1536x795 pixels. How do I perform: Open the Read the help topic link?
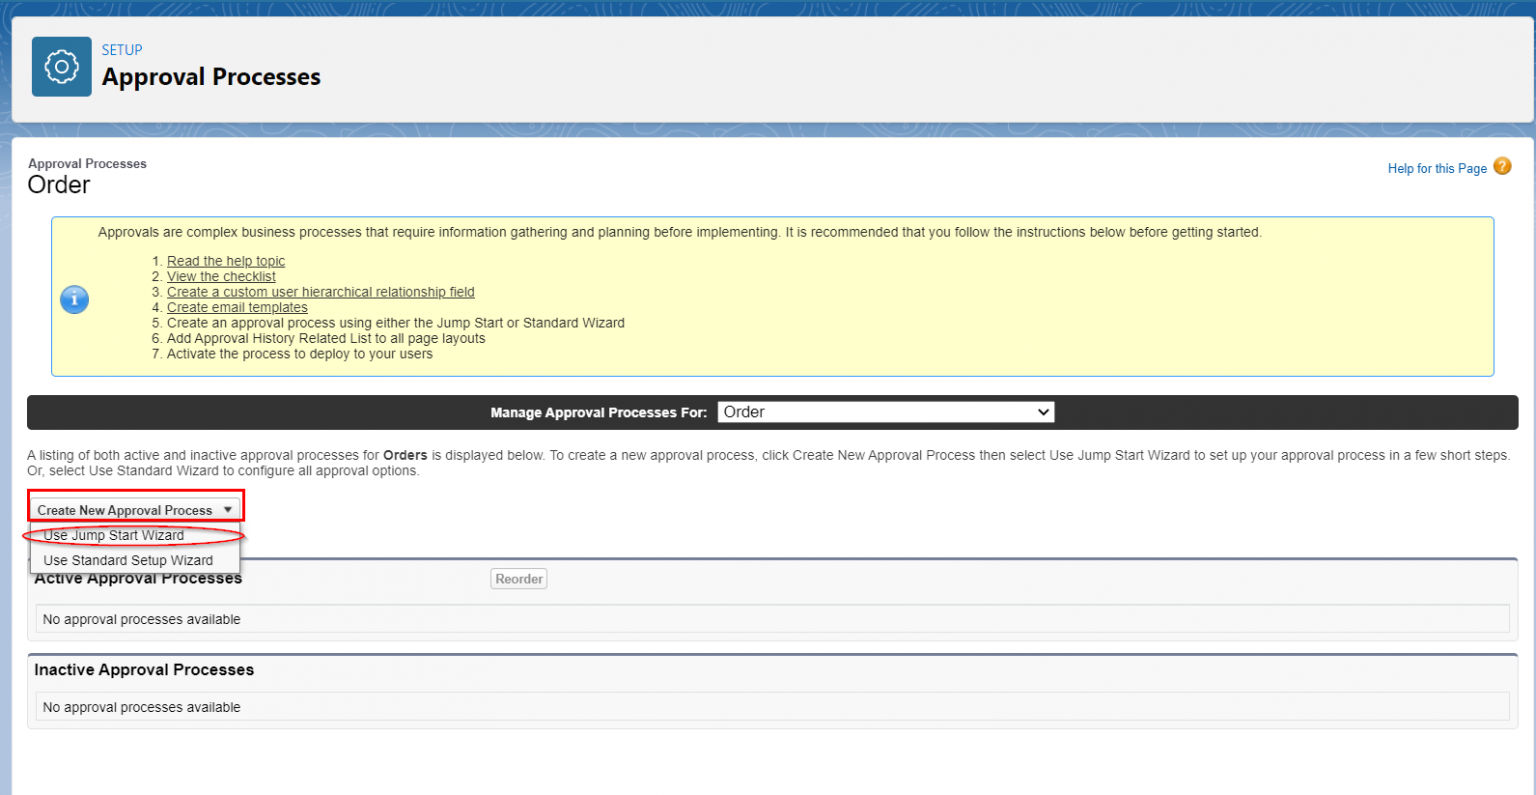pyautogui.click(x=225, y=260)
